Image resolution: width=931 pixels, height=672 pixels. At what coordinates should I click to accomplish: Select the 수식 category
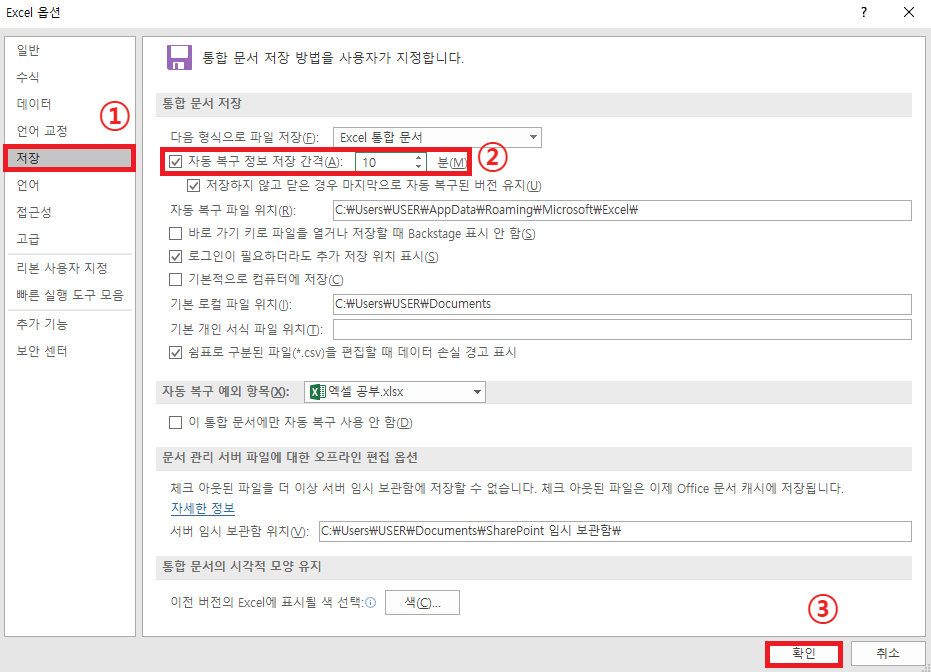point(69,77)
